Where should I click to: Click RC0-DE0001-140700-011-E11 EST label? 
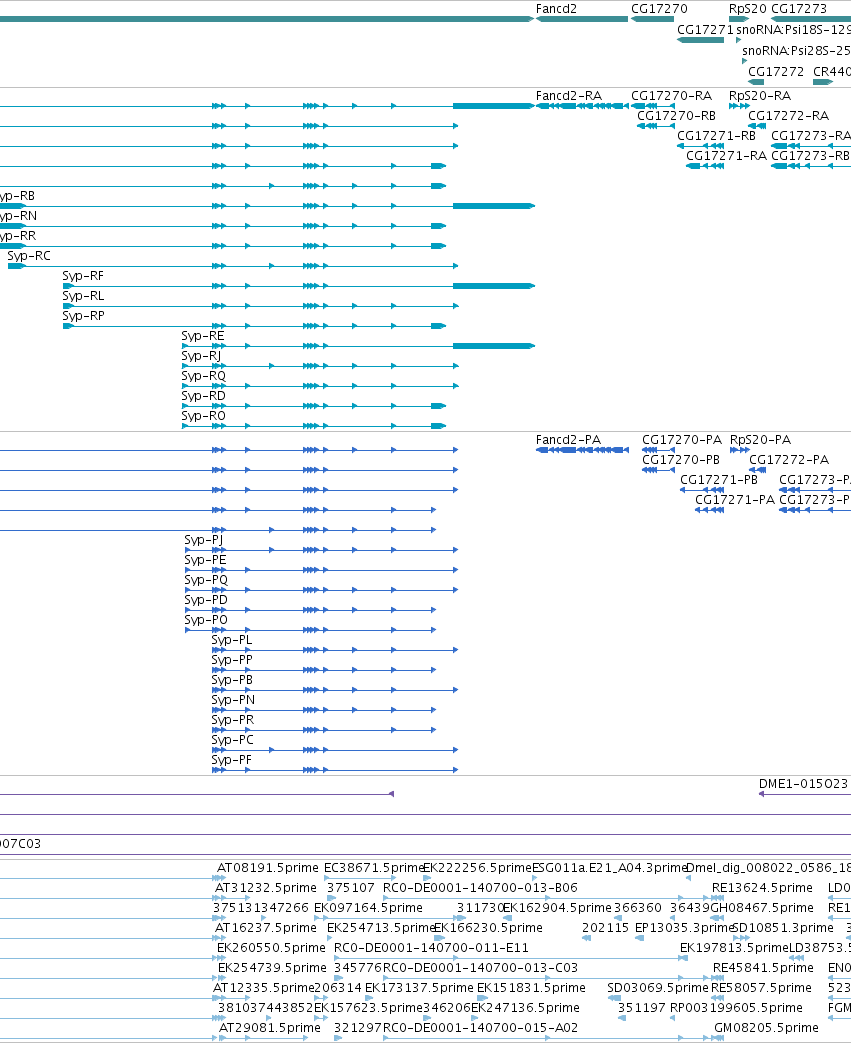coord(431,948)
